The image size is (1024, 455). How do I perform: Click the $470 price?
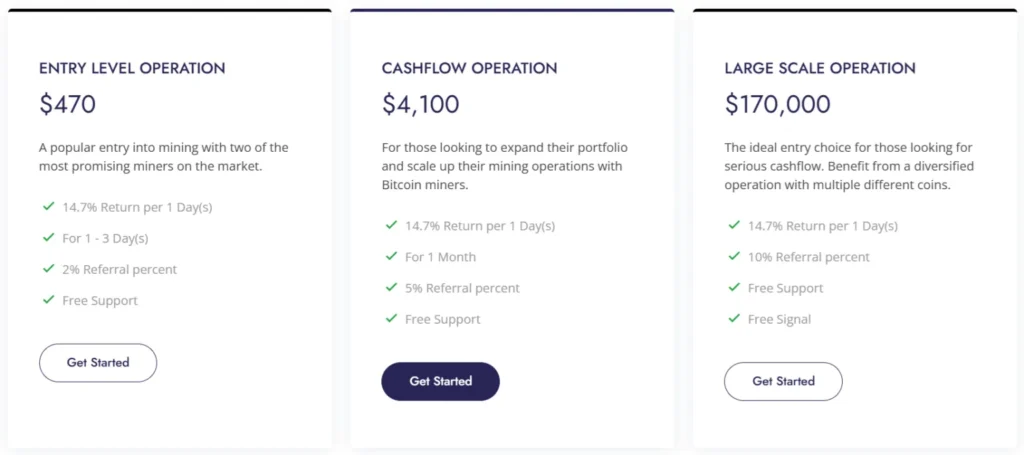tap(67, 104)
